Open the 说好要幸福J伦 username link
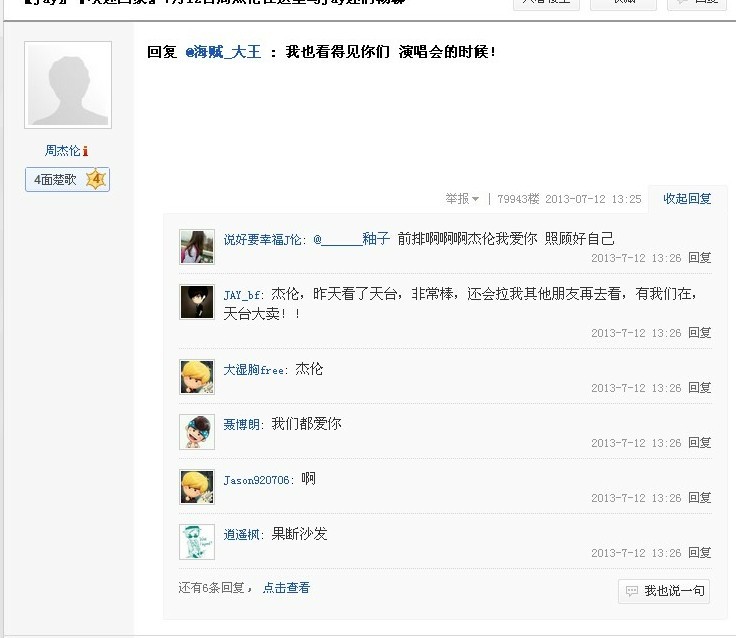 coord(262,239)
